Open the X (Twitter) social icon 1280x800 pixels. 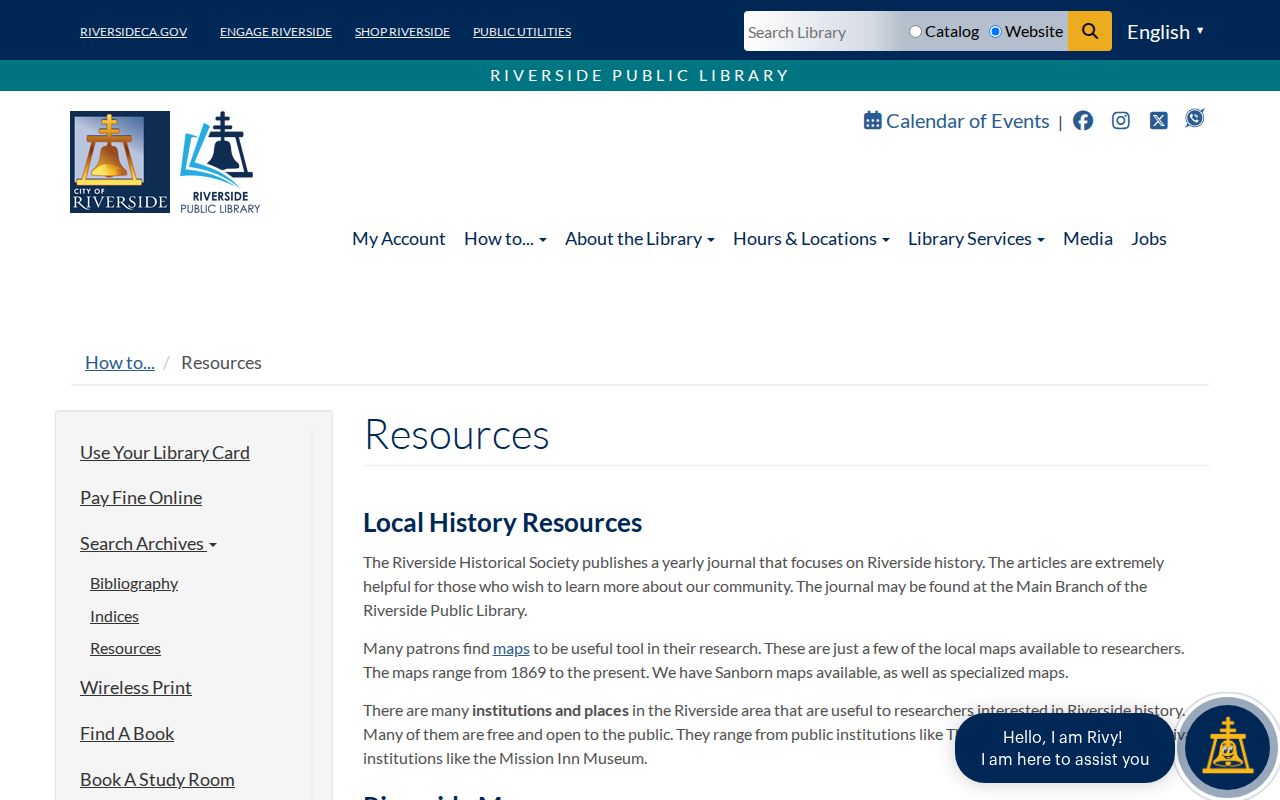(x=1158, y=121)
